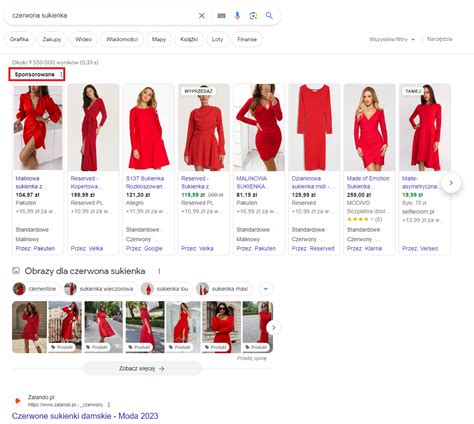Click the Allegro seller name
The image size is (474, 424).
(135, 203)
